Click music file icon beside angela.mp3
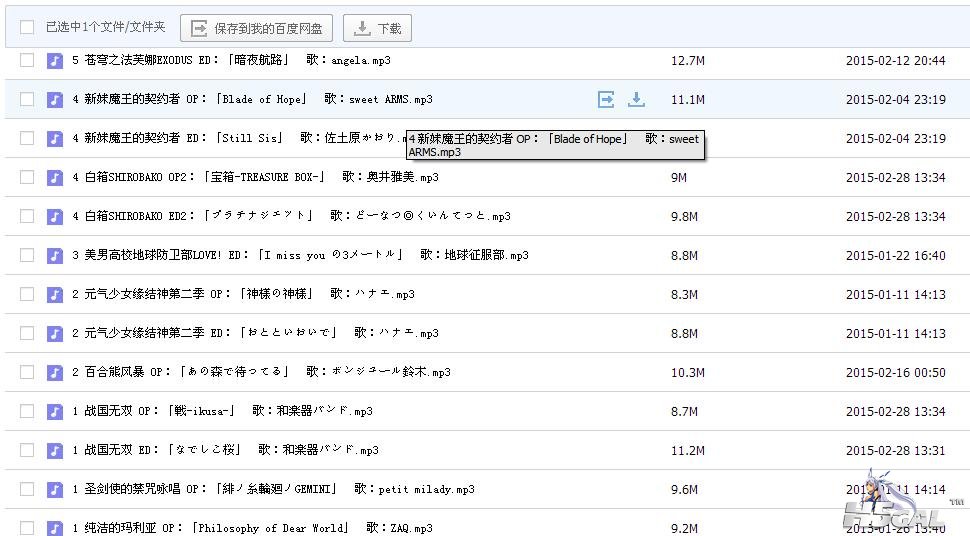This screenshot has width=970, height=536. point(55,60)
